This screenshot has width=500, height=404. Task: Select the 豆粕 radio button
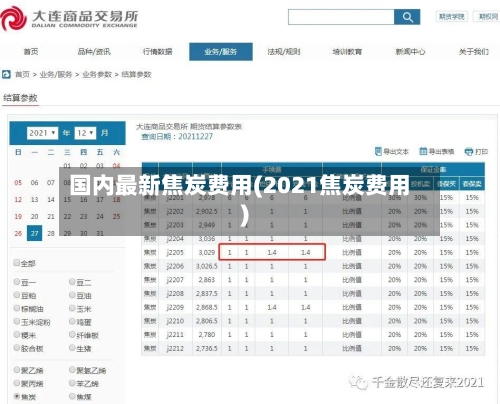(17, 295)
